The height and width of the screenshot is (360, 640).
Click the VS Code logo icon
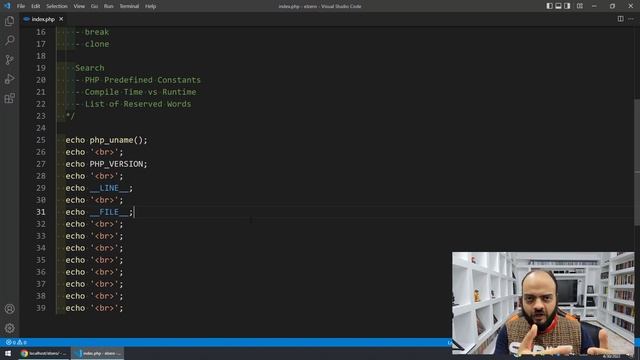point(7,6)
